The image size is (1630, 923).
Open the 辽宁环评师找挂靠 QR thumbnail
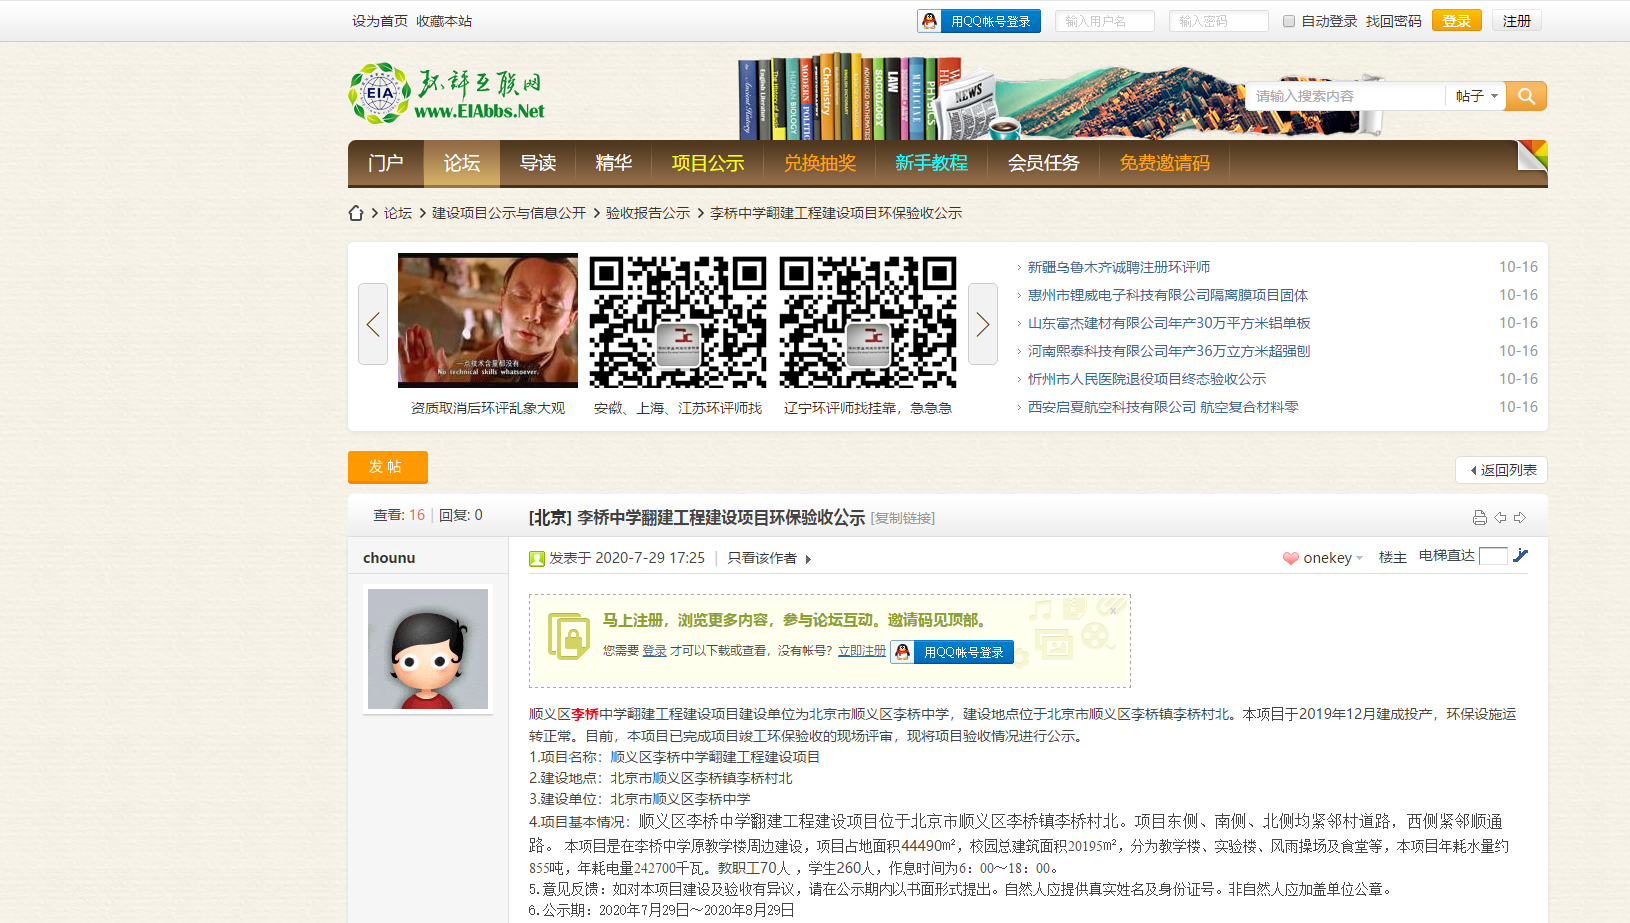868,320
